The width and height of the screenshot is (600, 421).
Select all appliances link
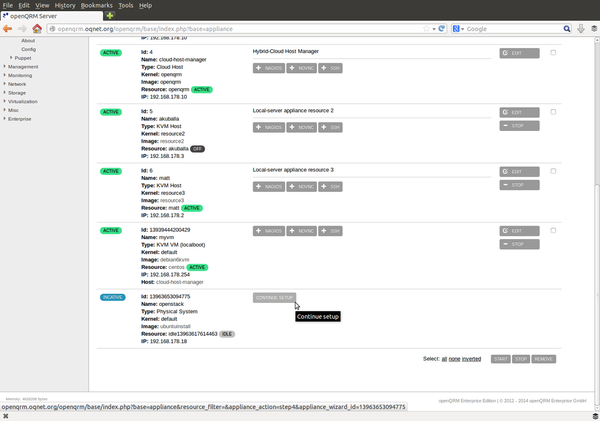point(444,359)
